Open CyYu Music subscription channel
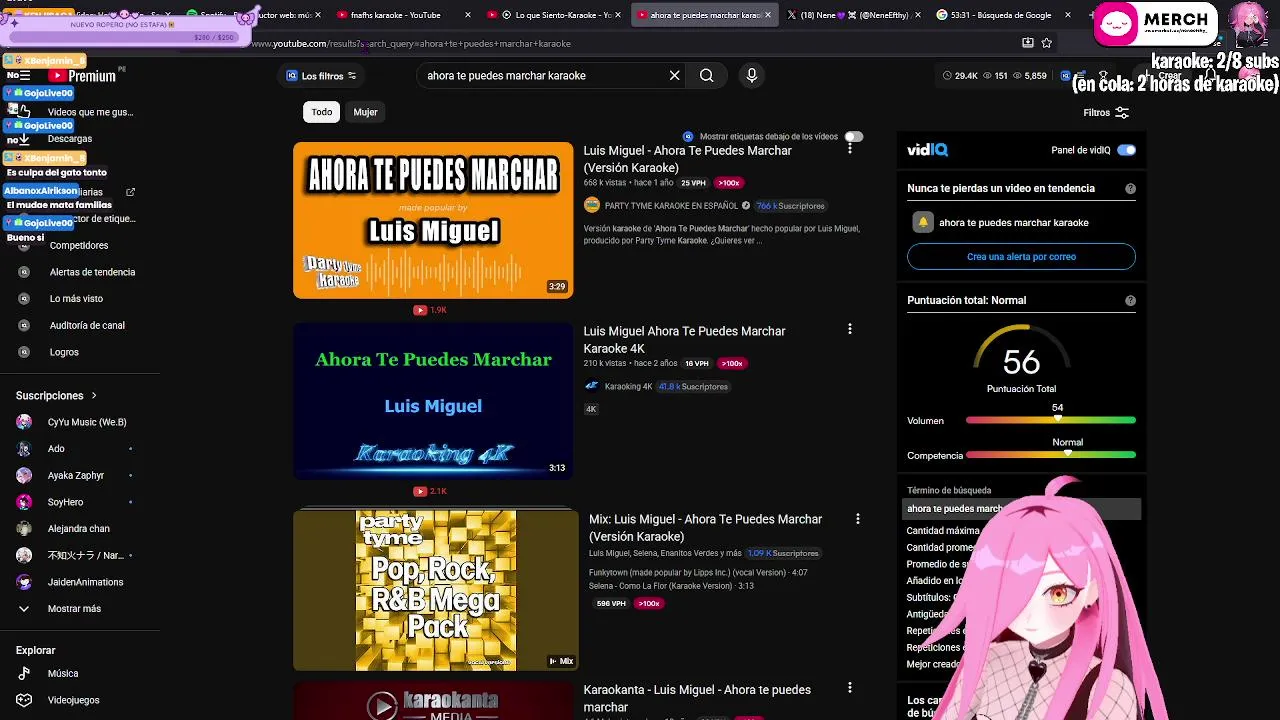Viewport: 1280px width, 720px height. [x=87, y=422]
